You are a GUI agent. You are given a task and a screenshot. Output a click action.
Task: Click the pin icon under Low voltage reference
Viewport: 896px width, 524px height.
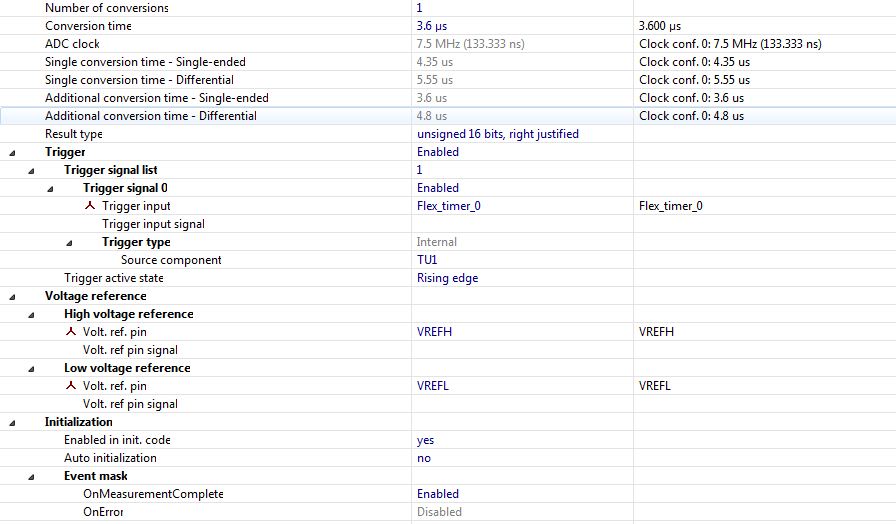[71, 386]
